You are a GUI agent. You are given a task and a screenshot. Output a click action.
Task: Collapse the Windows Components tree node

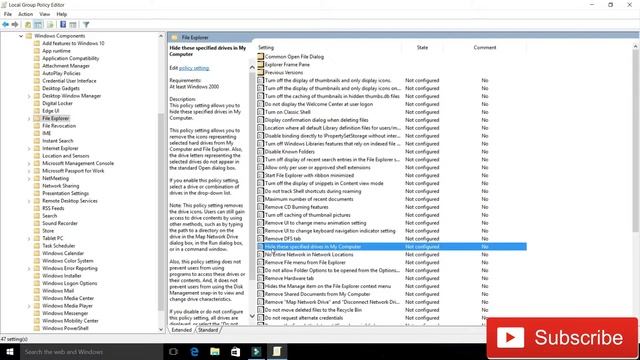21,36
